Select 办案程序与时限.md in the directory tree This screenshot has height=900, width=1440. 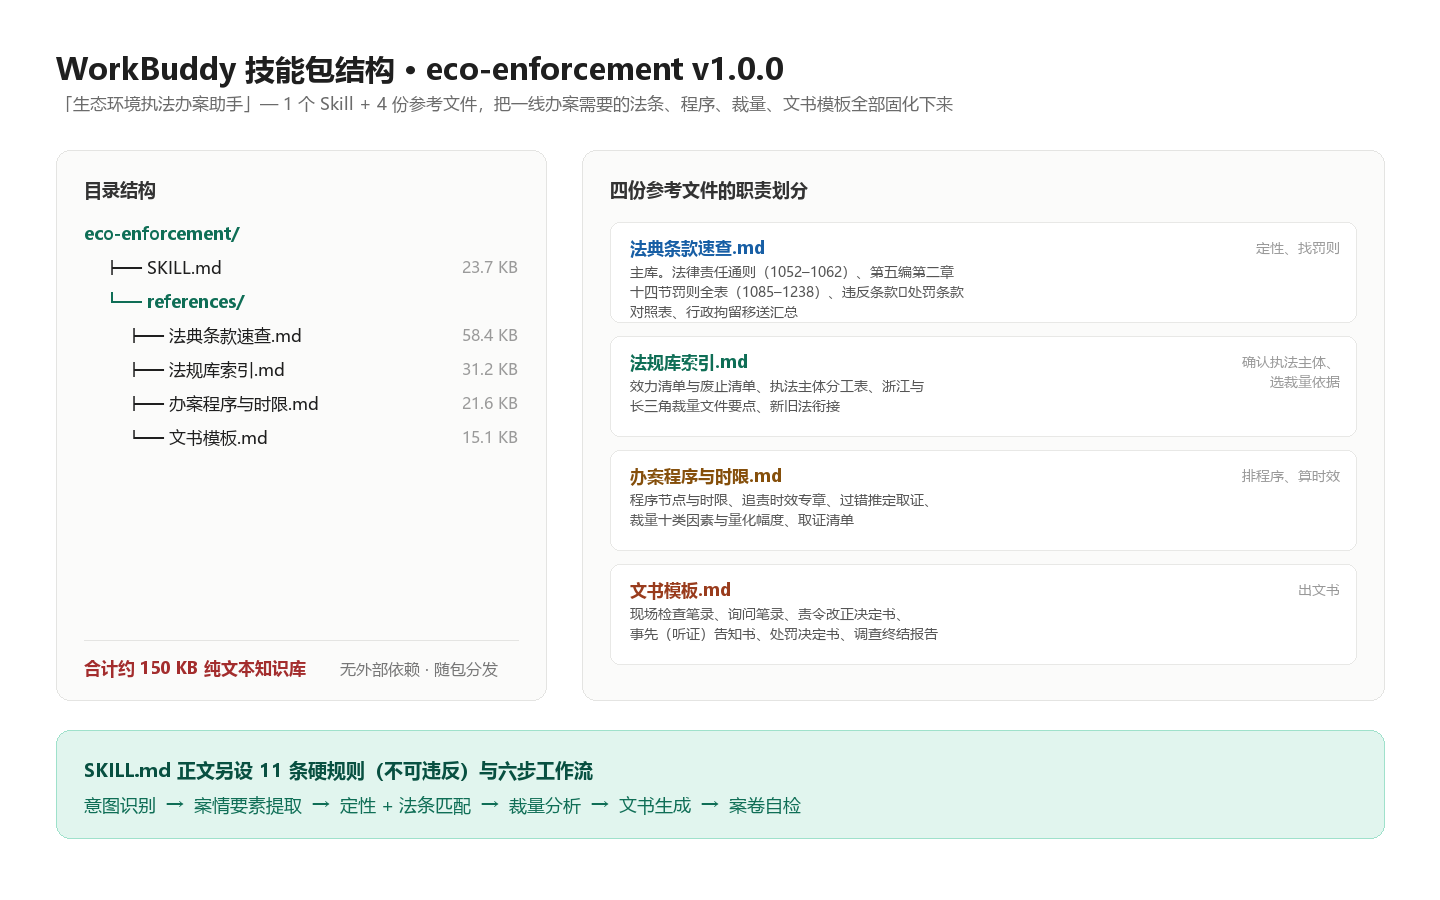pyautogui.click(x=244, y=404)
